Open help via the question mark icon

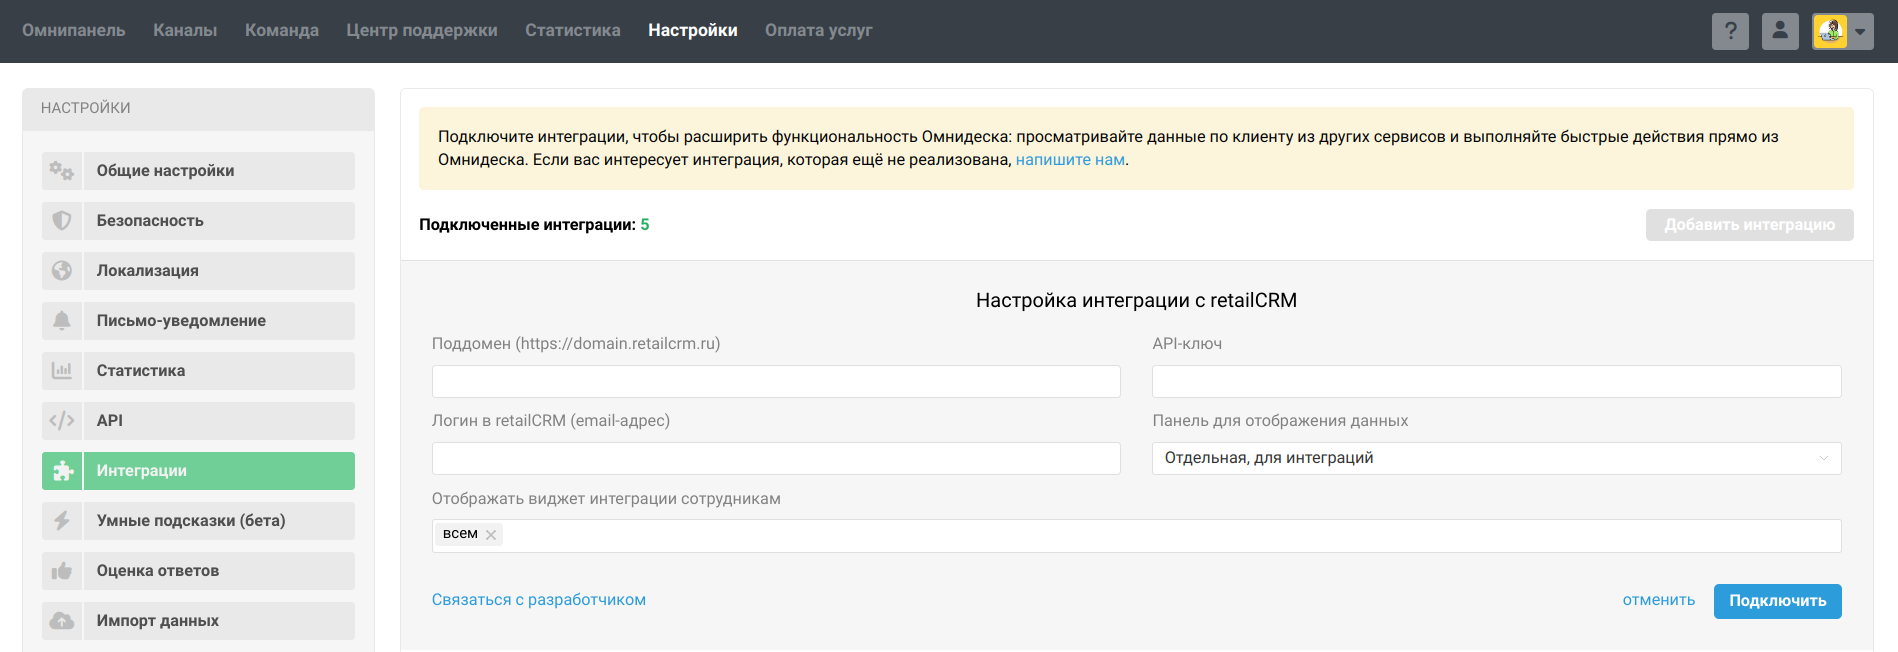coord(1730,31)
